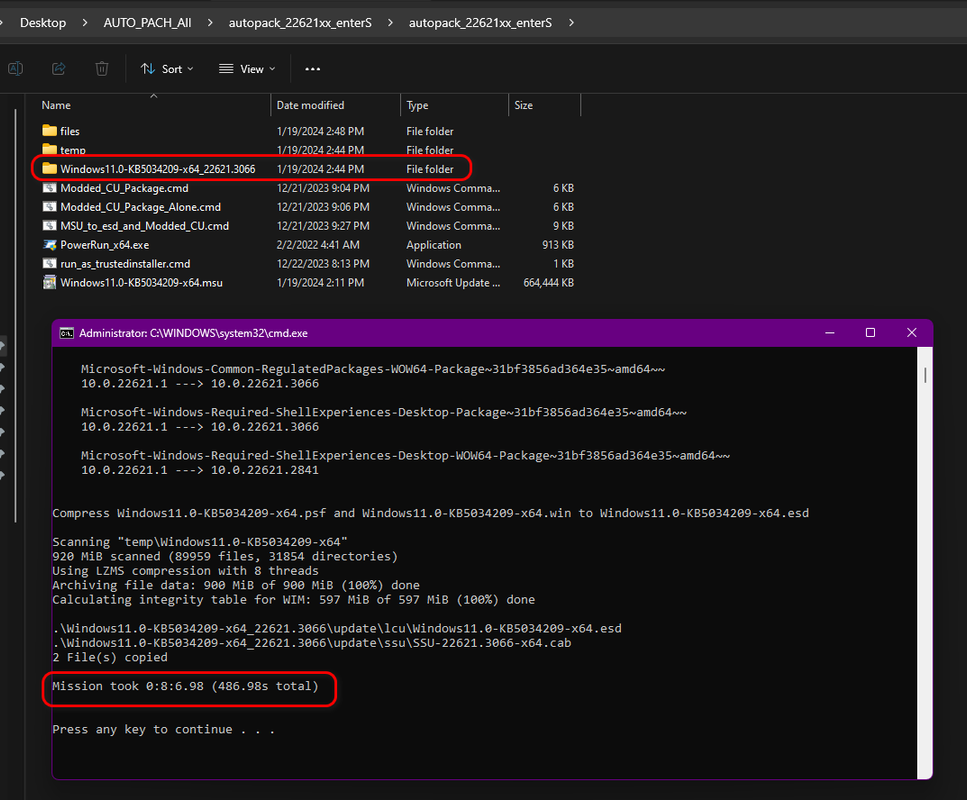Image resolution: width=967 pixels, height=800 pixels.
Task: Click the 913 KB size cell
Action: point(558,245)
